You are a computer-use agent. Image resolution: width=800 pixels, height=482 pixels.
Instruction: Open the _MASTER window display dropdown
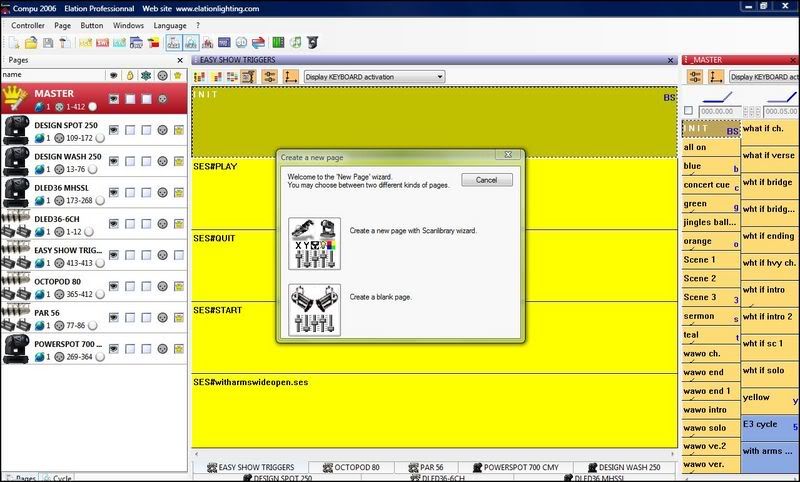tap(764, 77)
